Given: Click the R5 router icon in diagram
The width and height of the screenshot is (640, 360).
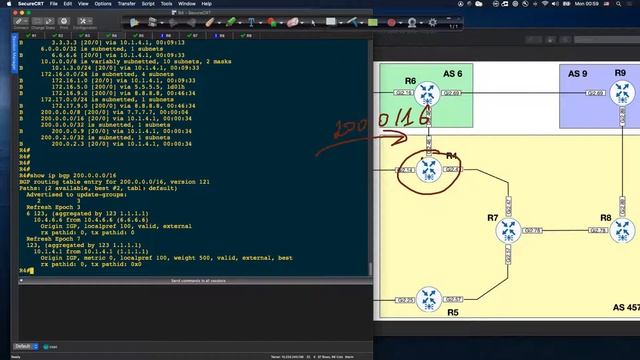Looking at the screenshot, I should (x=429, y=299).
